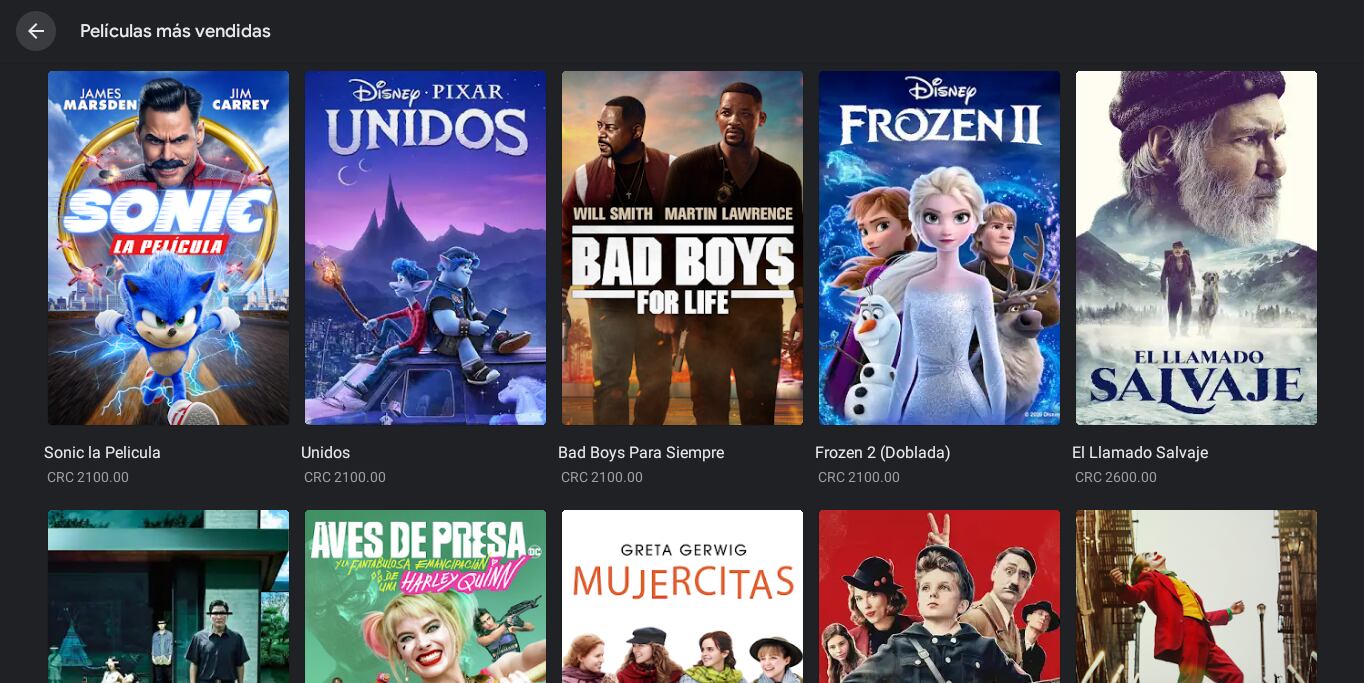
Task: Select the Mujercitas movie poster
Action: [682, 597]
